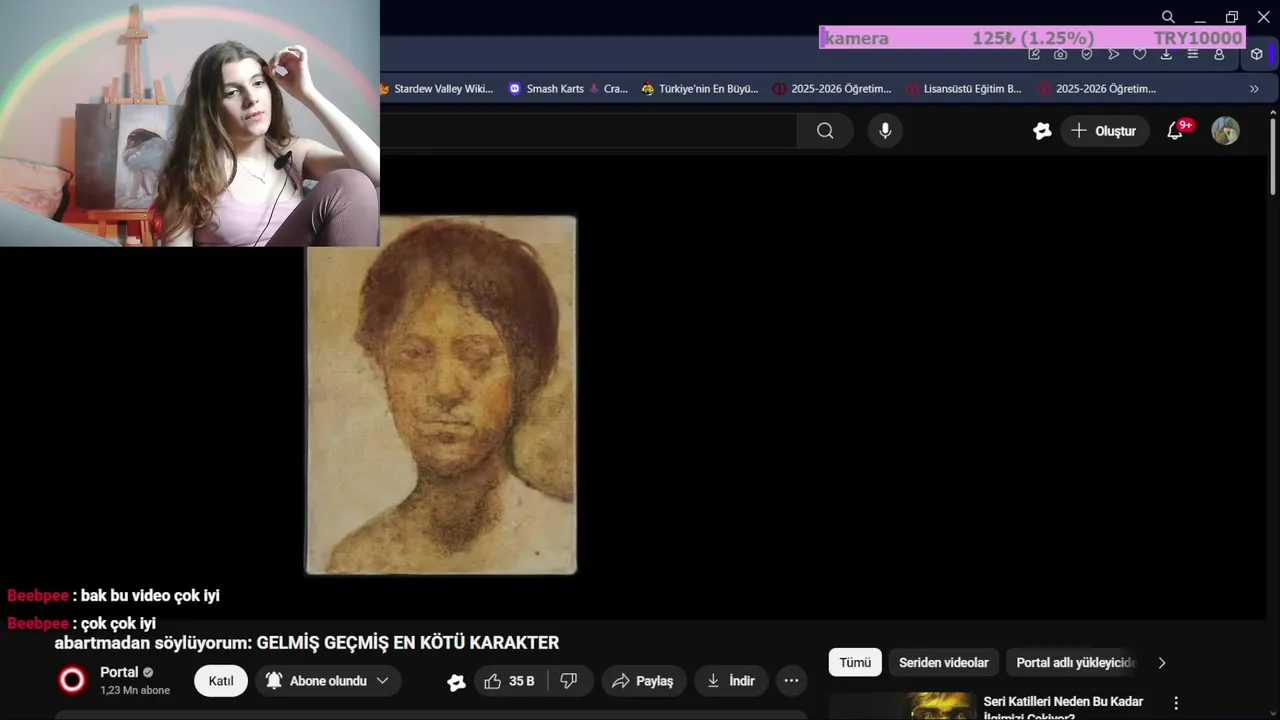This screenshot has width=1280, height=720.
Task: Open the browser profile person icon
Action: (1219, 55)
